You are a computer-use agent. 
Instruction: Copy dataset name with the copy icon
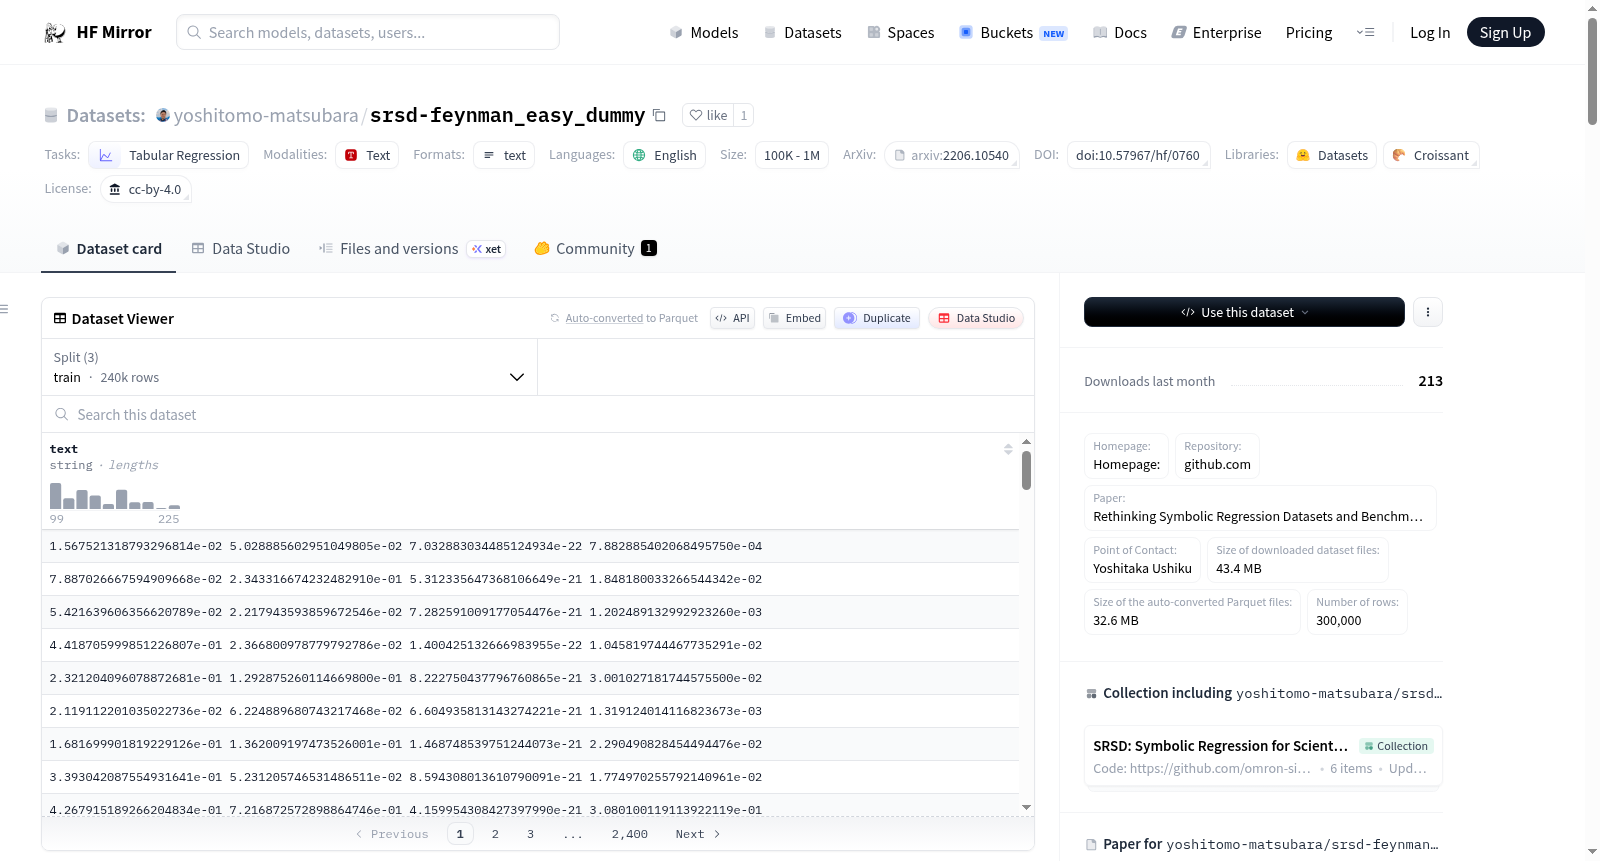659,115
